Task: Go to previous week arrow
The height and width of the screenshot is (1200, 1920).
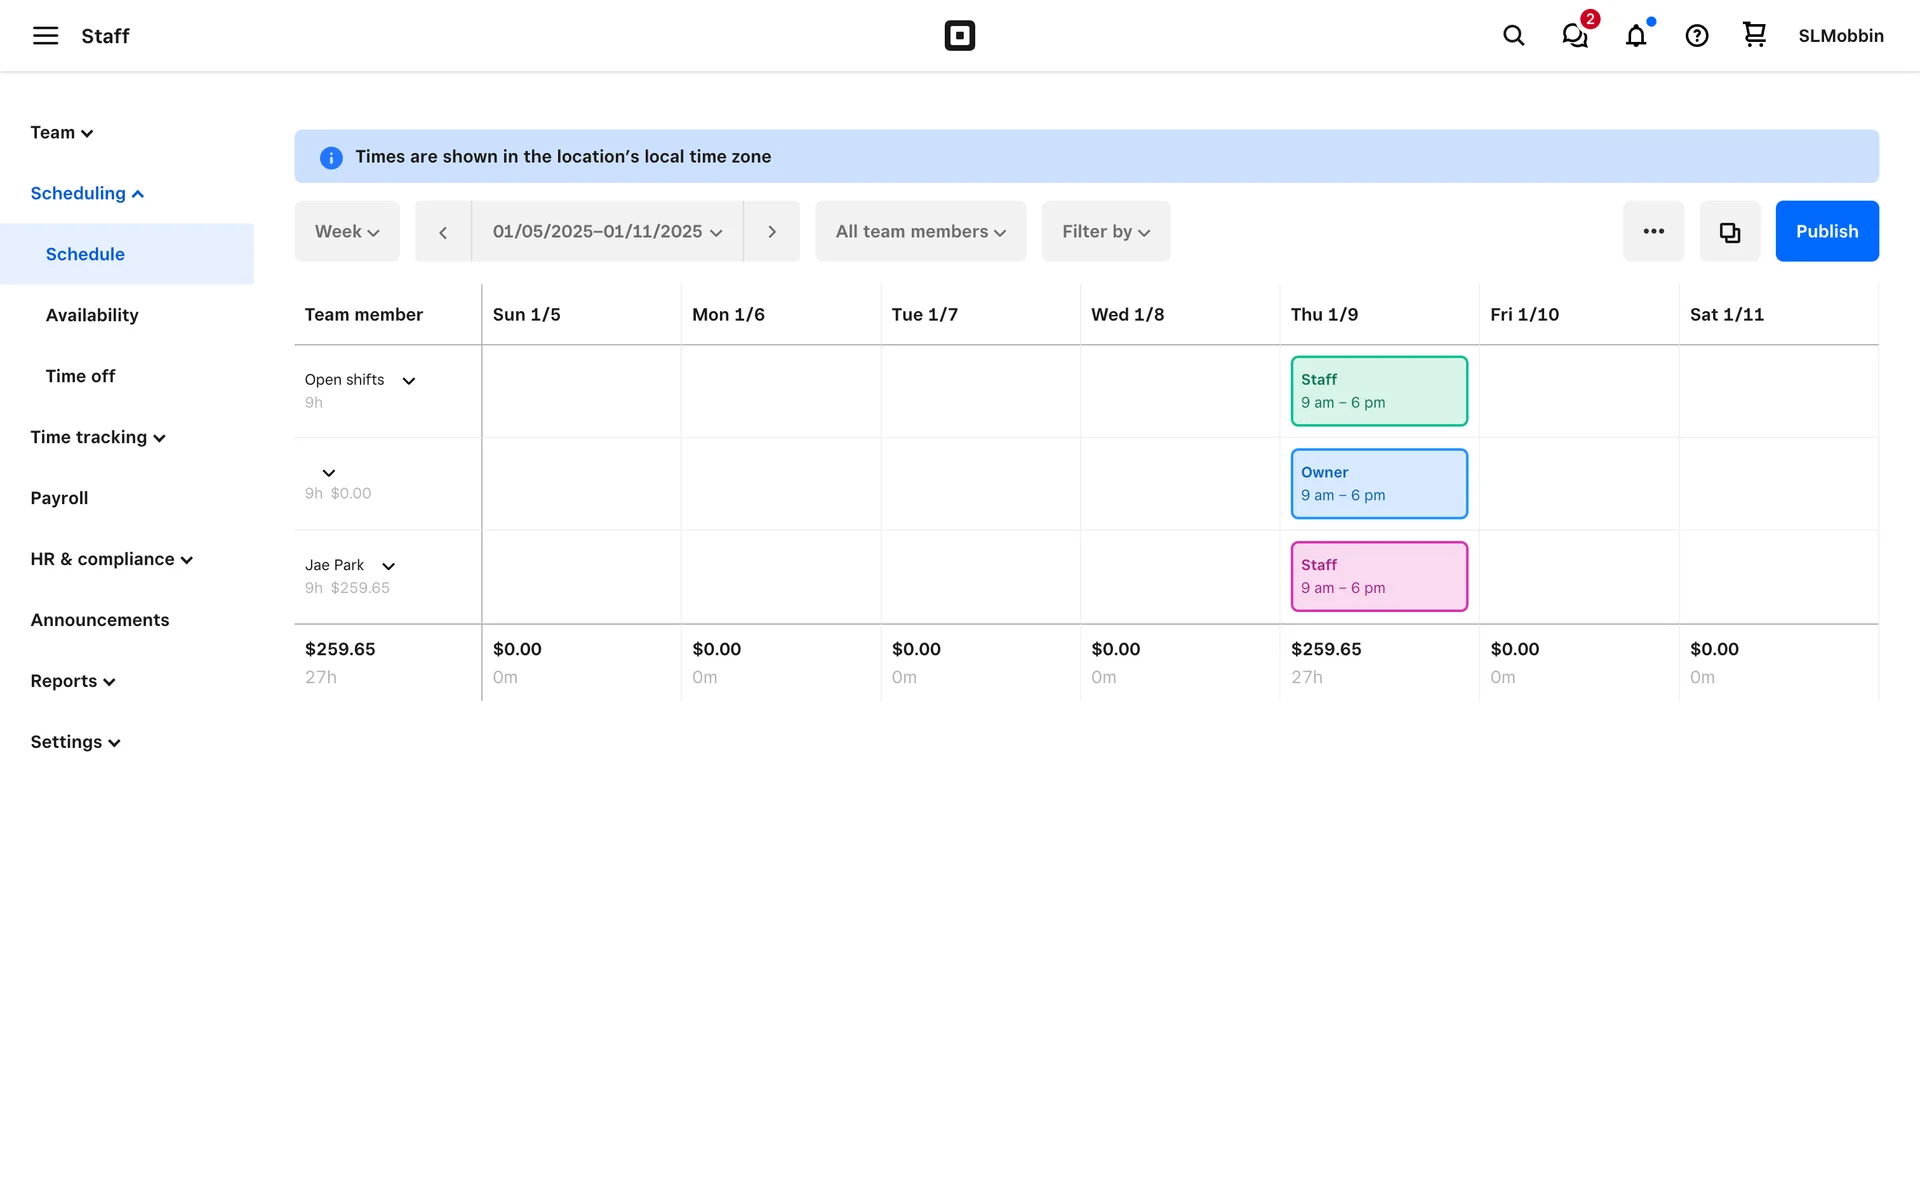Action: pos(443,232)
